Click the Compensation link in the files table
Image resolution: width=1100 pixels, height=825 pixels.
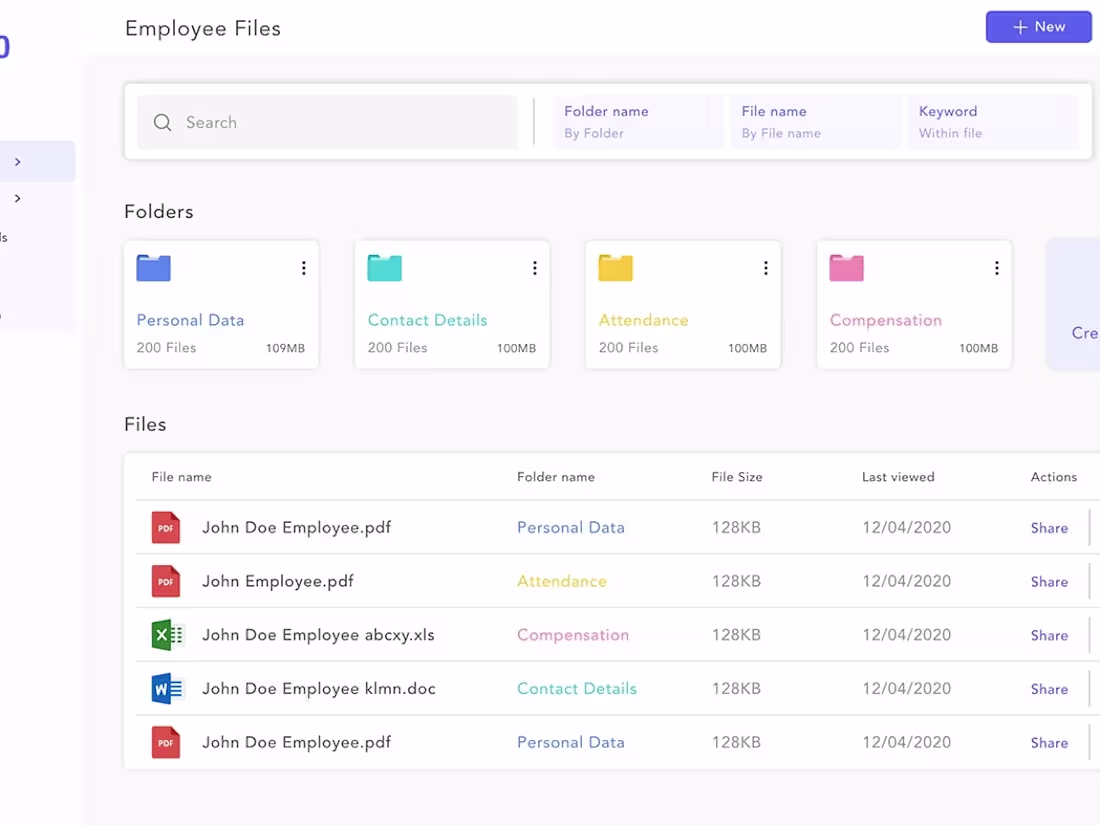(x=573, y=634)
